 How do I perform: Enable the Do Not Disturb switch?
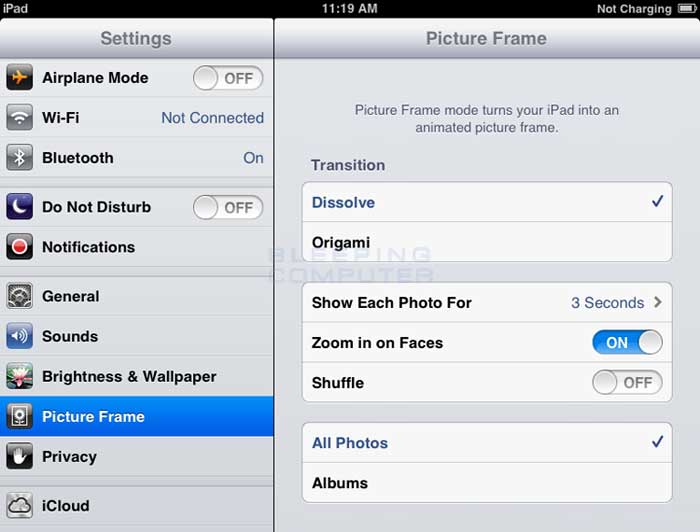[228, 208]
